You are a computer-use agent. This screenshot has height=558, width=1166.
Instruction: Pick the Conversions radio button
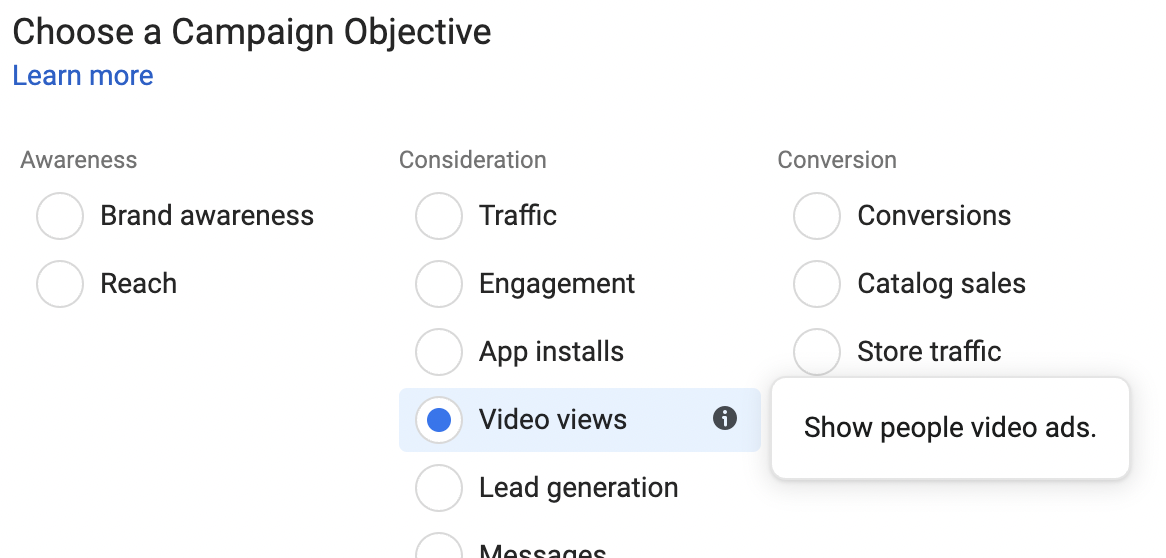click(817, 216)
